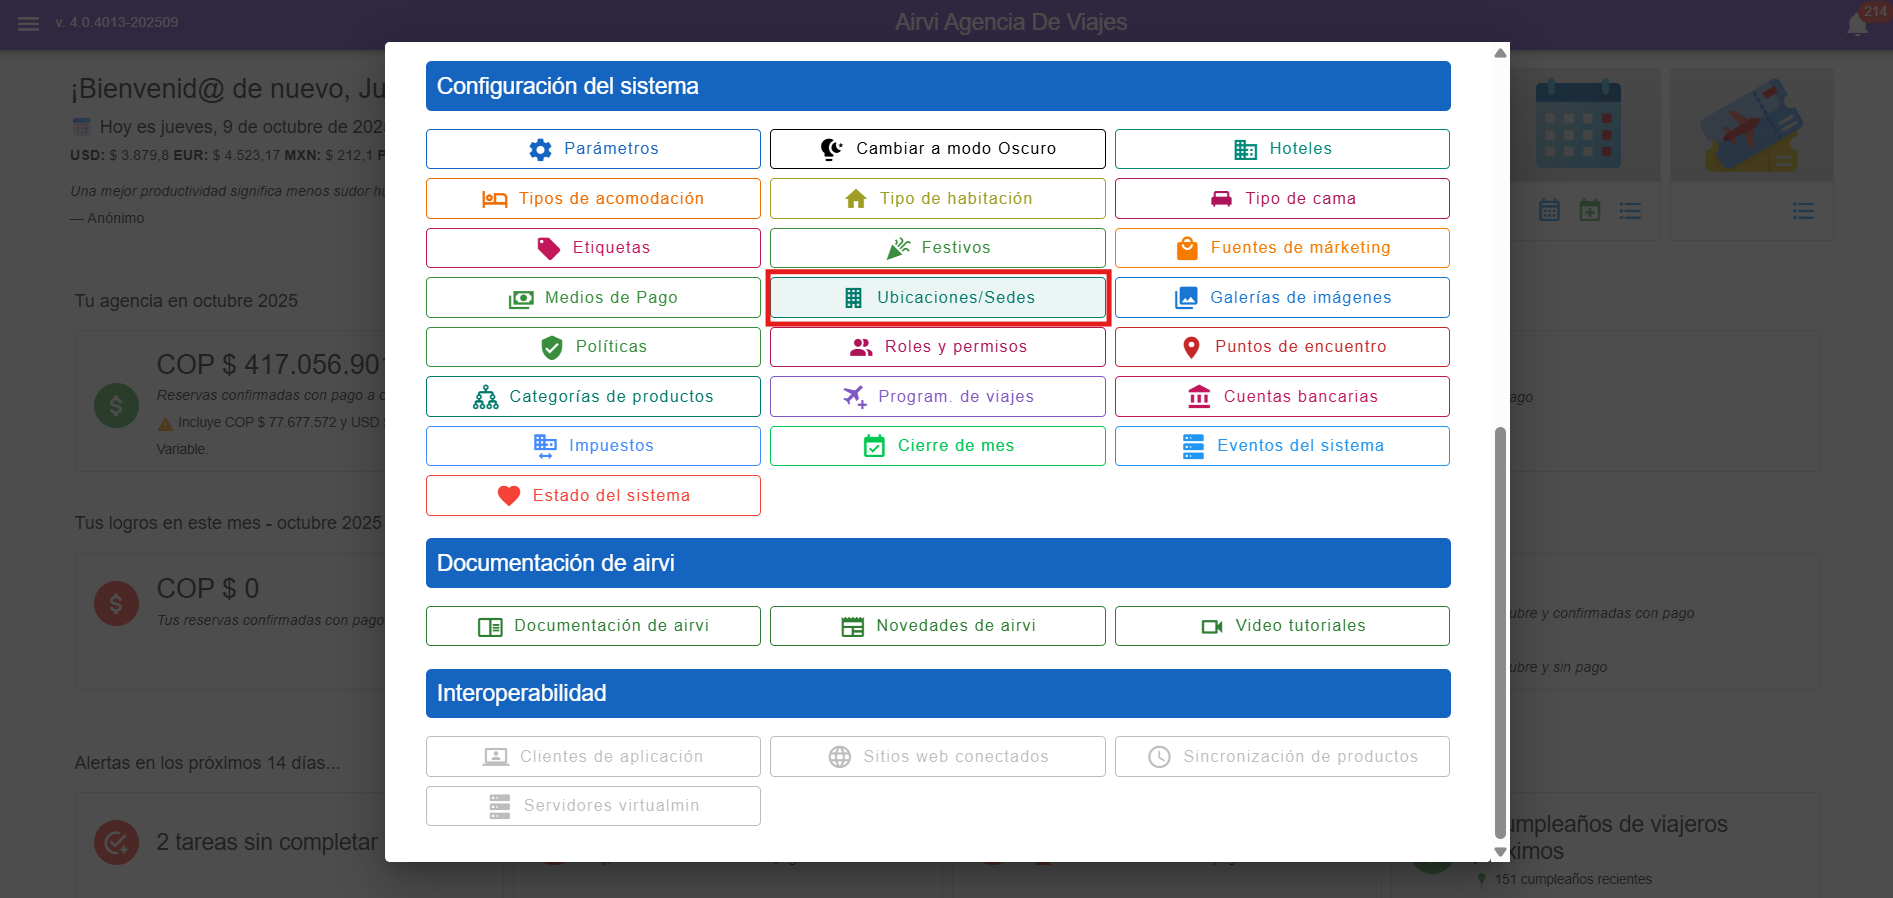Image resolution: width=1893 pixels, height=898 pixels.
Task: Click the dialog scrollbar down arrow
Action: coord(1500,852)
